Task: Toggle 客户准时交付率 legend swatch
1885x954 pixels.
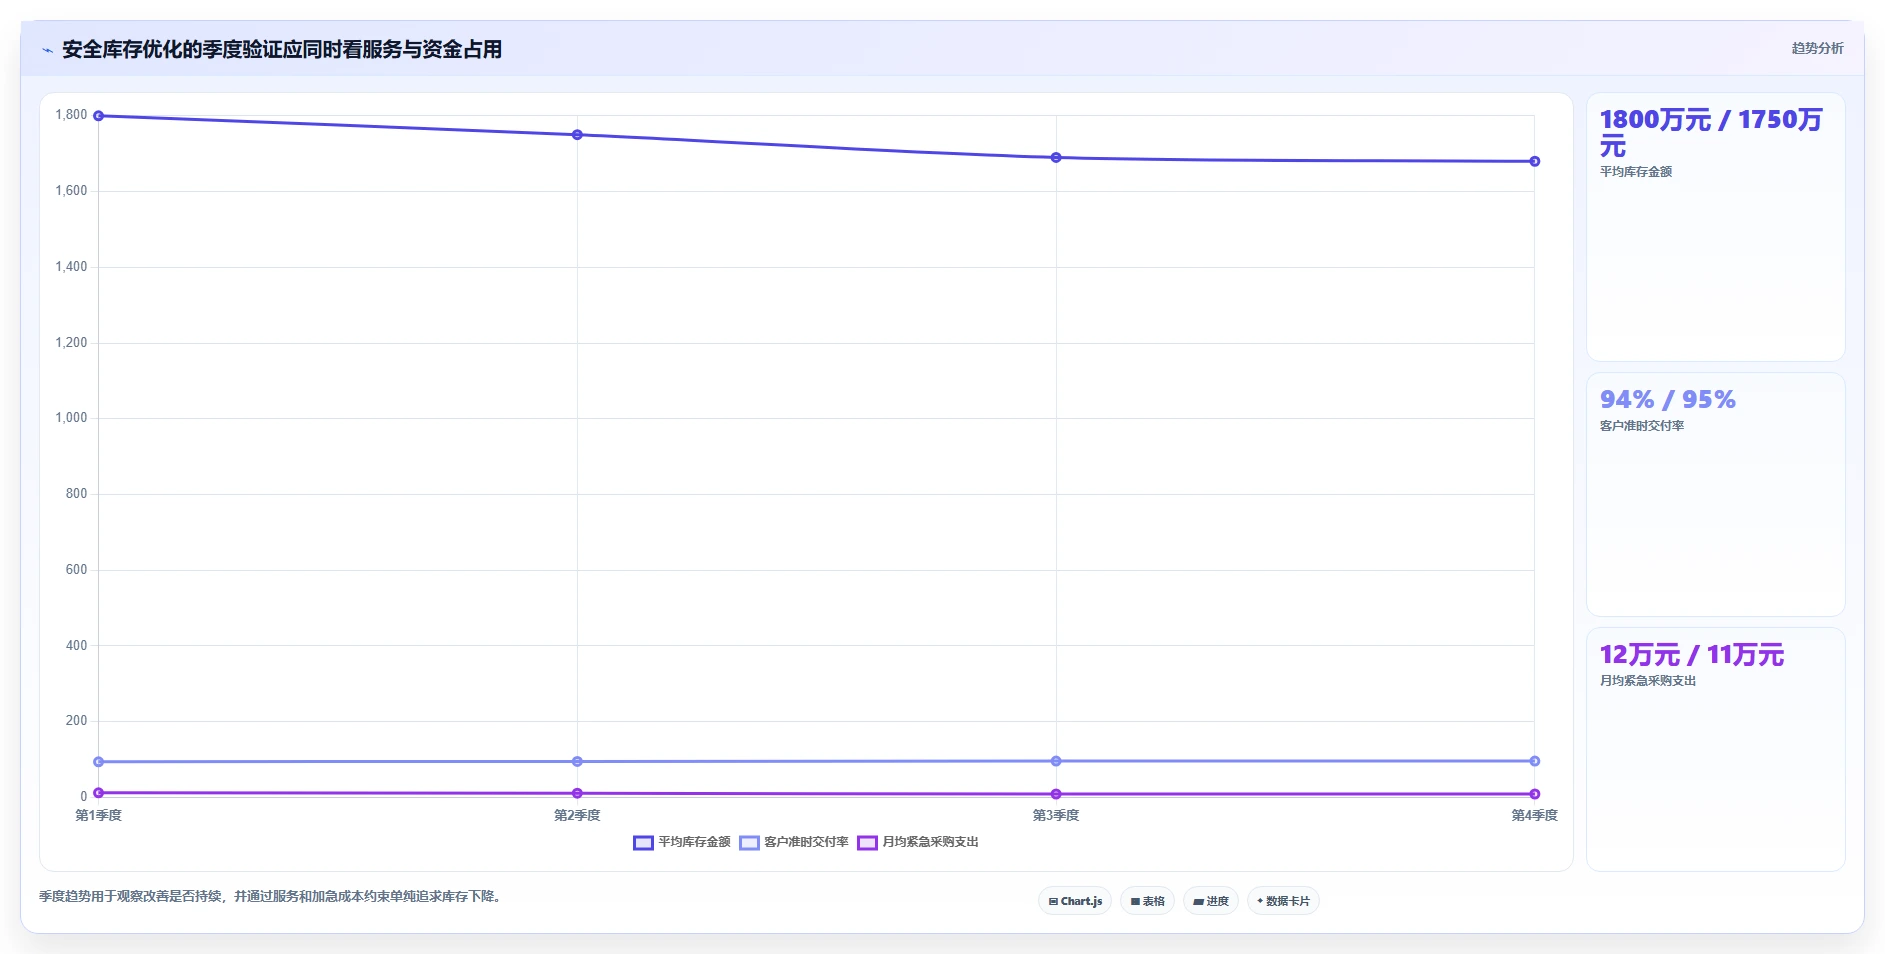Action: (x=749, y=842)
